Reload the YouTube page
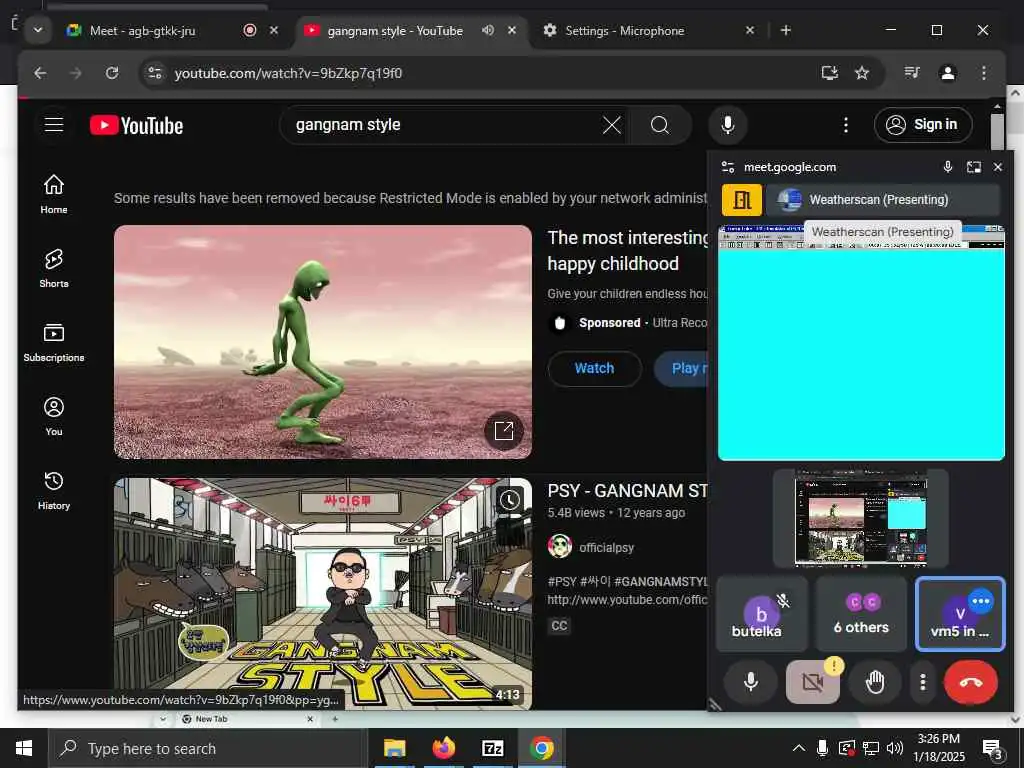The image size is (1024, 768). tap(112, 73)
